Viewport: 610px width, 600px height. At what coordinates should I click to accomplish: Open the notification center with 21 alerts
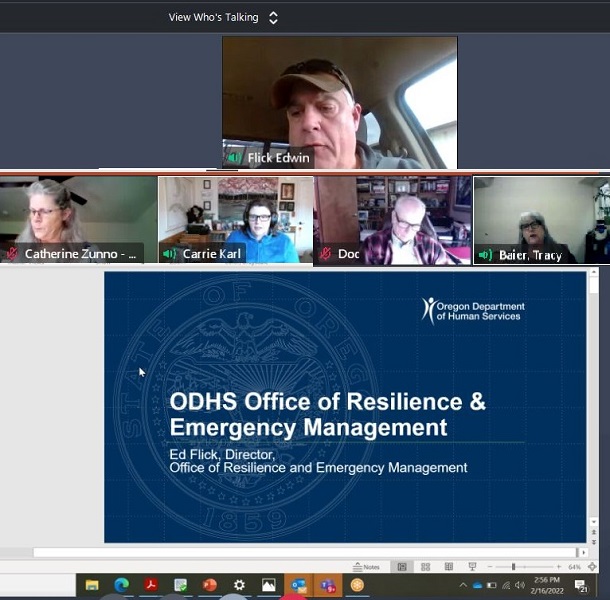click(581, 586)
